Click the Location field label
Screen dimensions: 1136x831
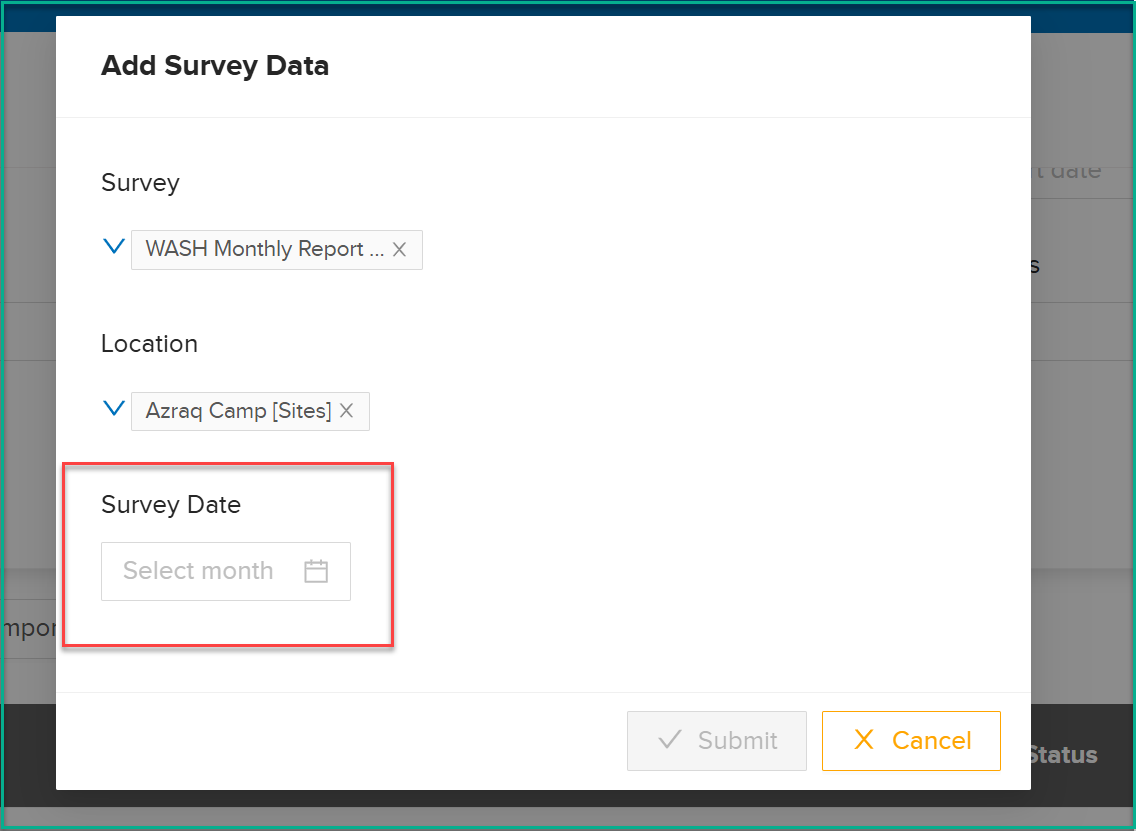click(149, 343)
